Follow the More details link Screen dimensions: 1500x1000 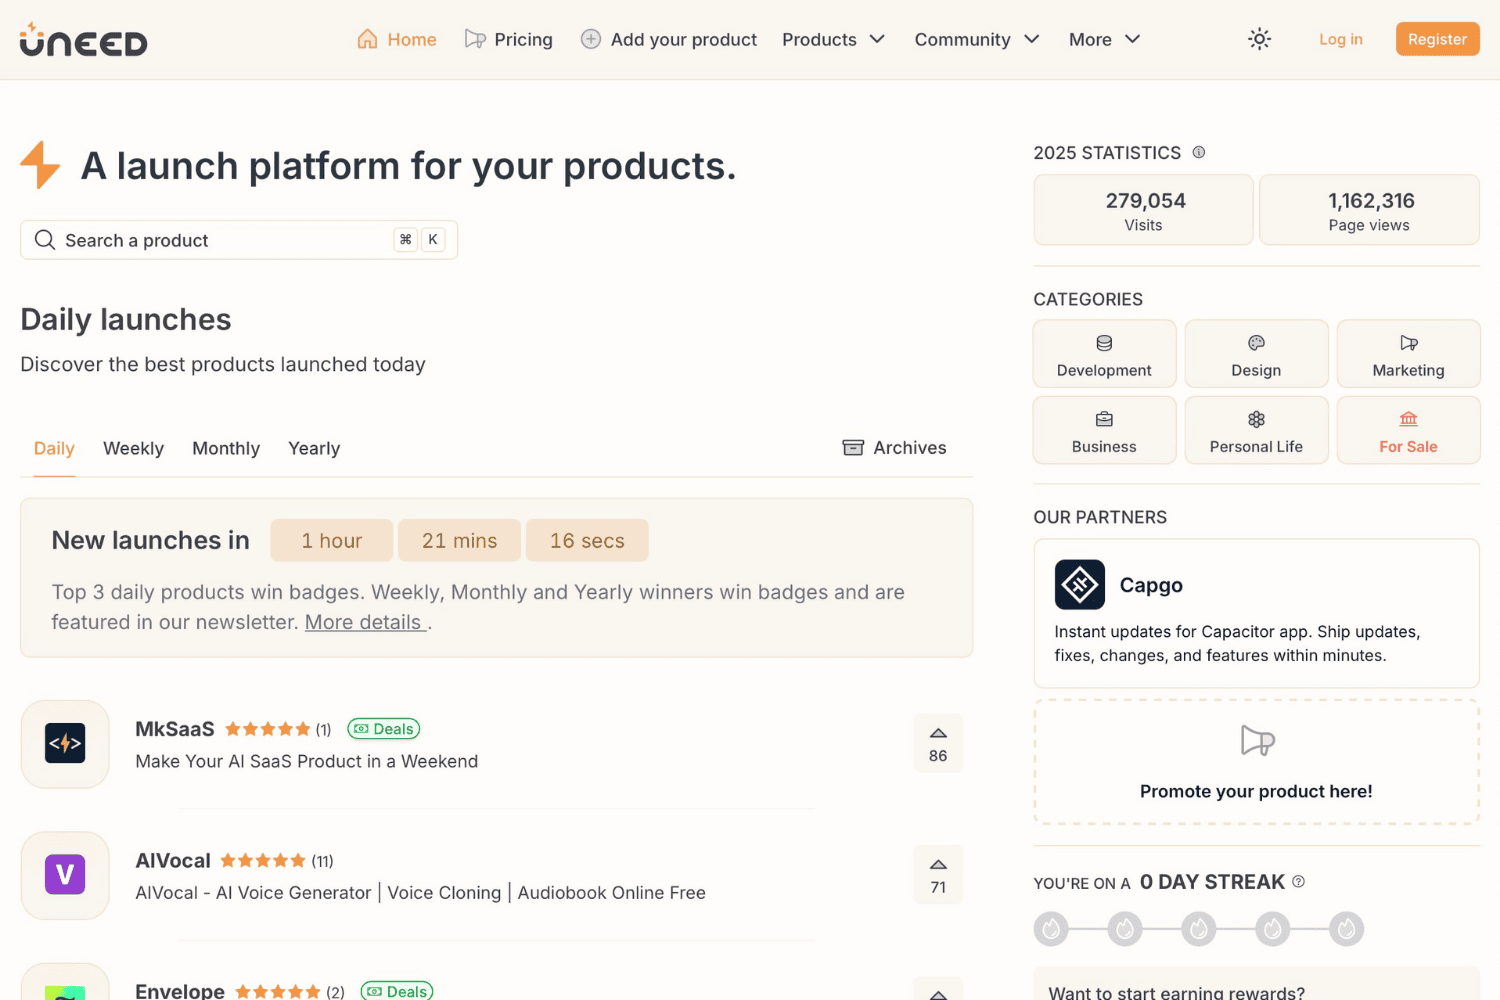[365, 622]
